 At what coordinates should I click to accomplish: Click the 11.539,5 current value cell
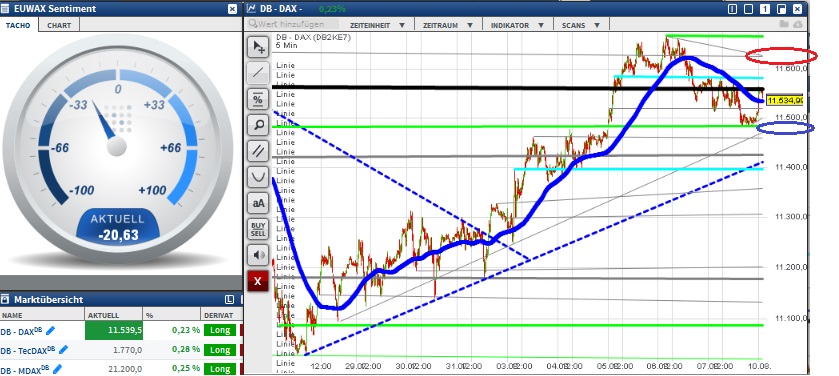tap(114, 331)
